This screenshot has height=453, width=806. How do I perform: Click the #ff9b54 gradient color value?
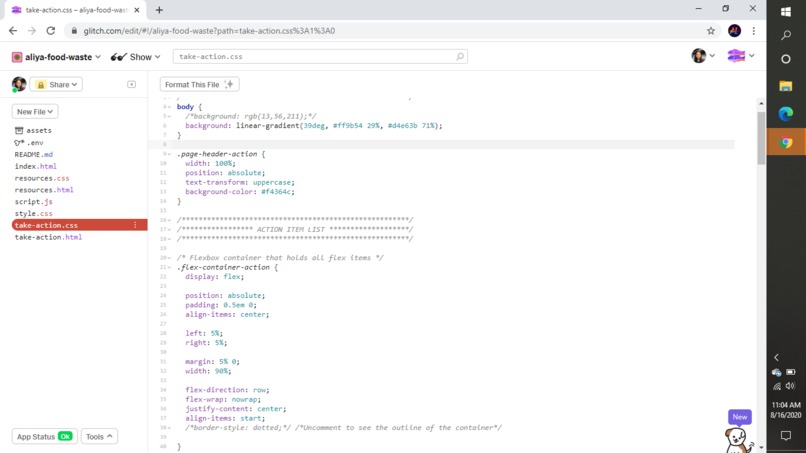pyautogui.click(x=347, y=125)
